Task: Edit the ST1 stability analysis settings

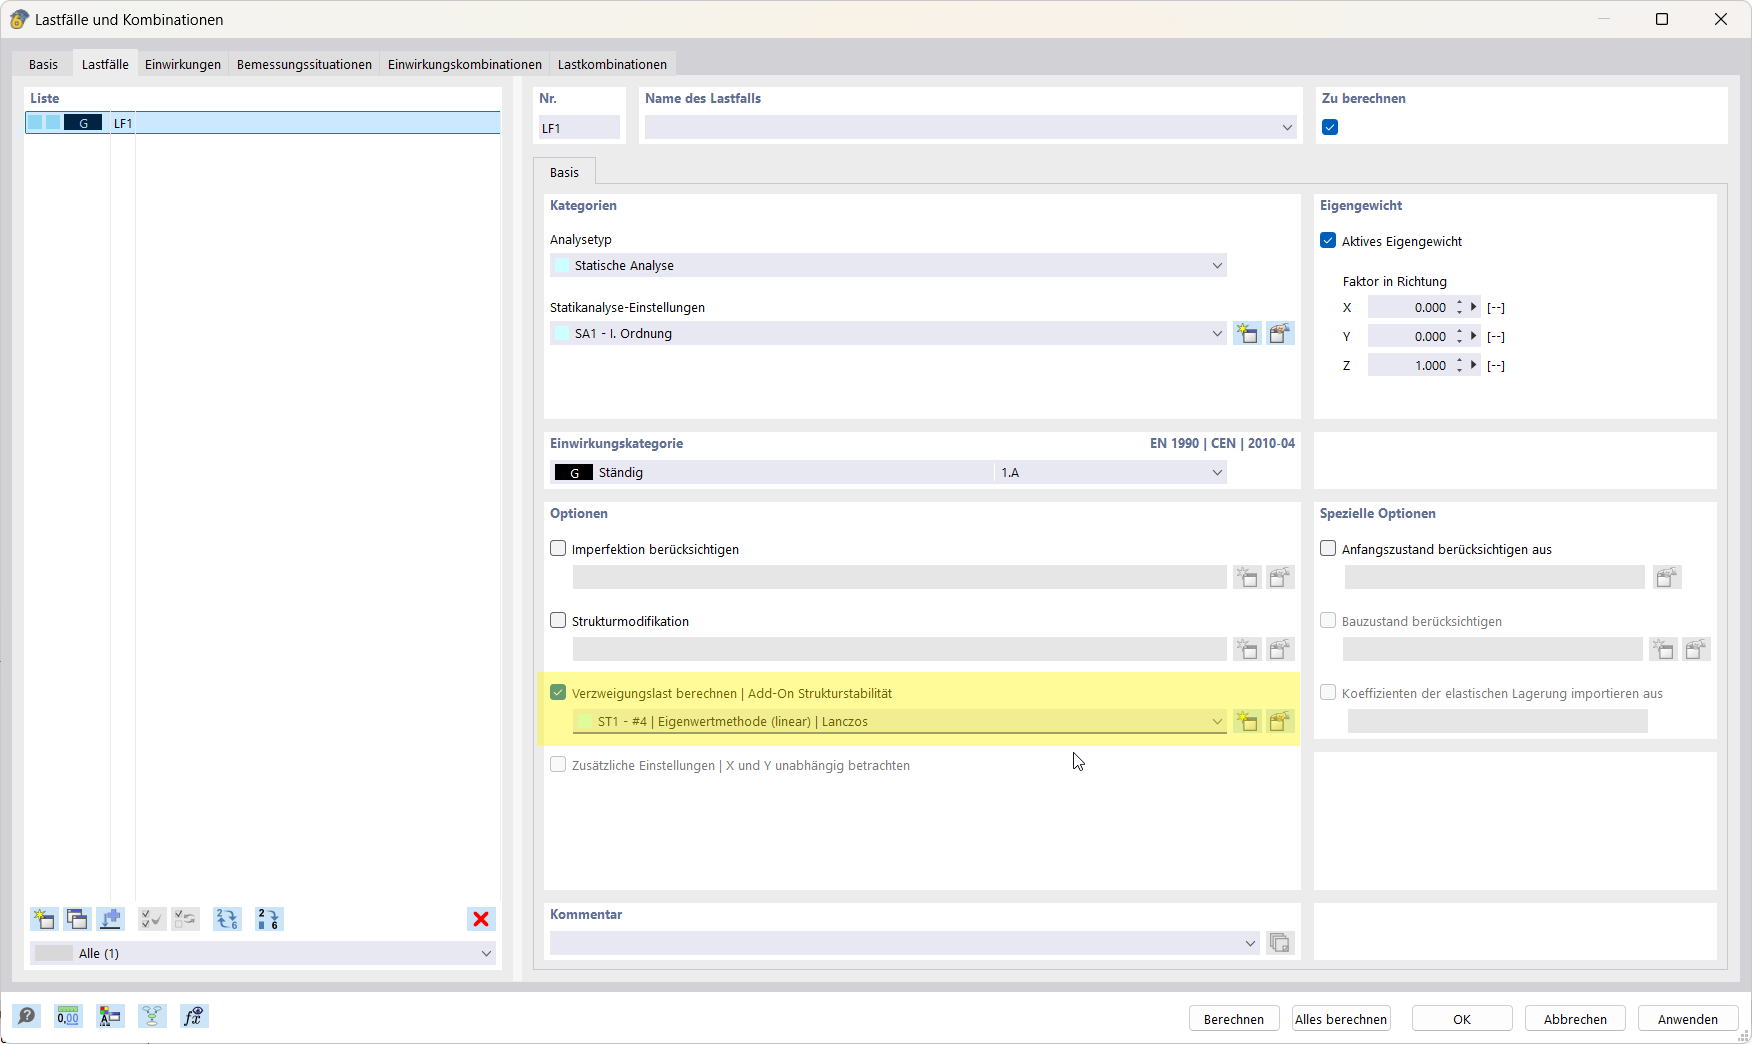Action: pos(1280,722)
